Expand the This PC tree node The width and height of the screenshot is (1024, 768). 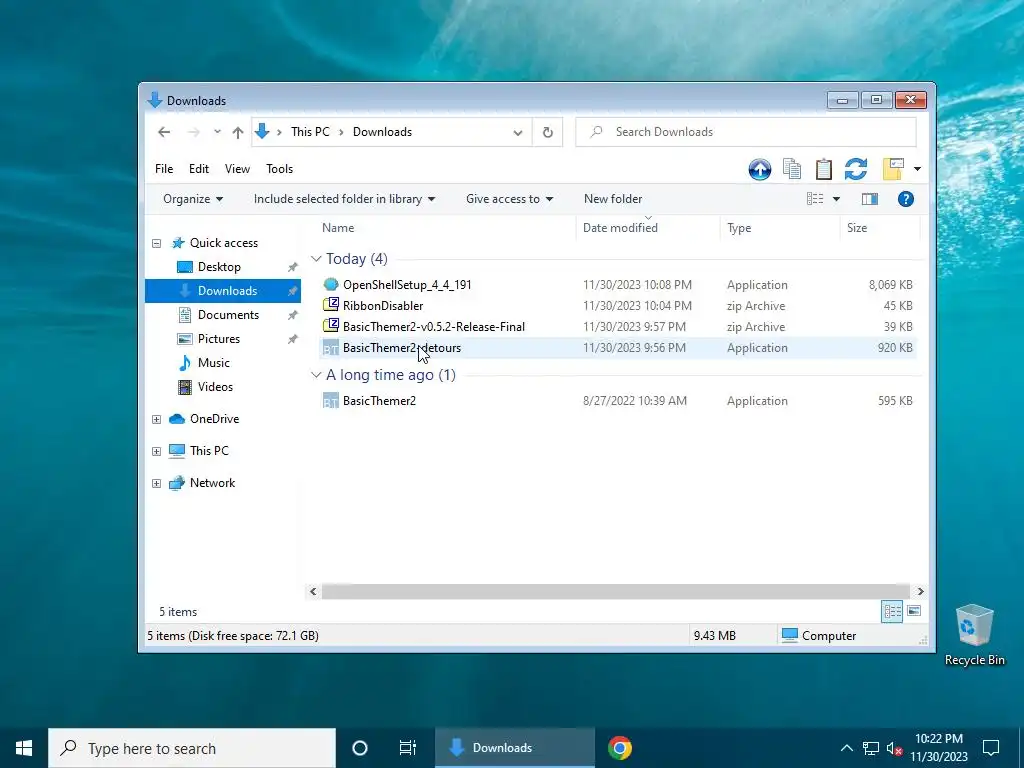(x=156, y=451)
